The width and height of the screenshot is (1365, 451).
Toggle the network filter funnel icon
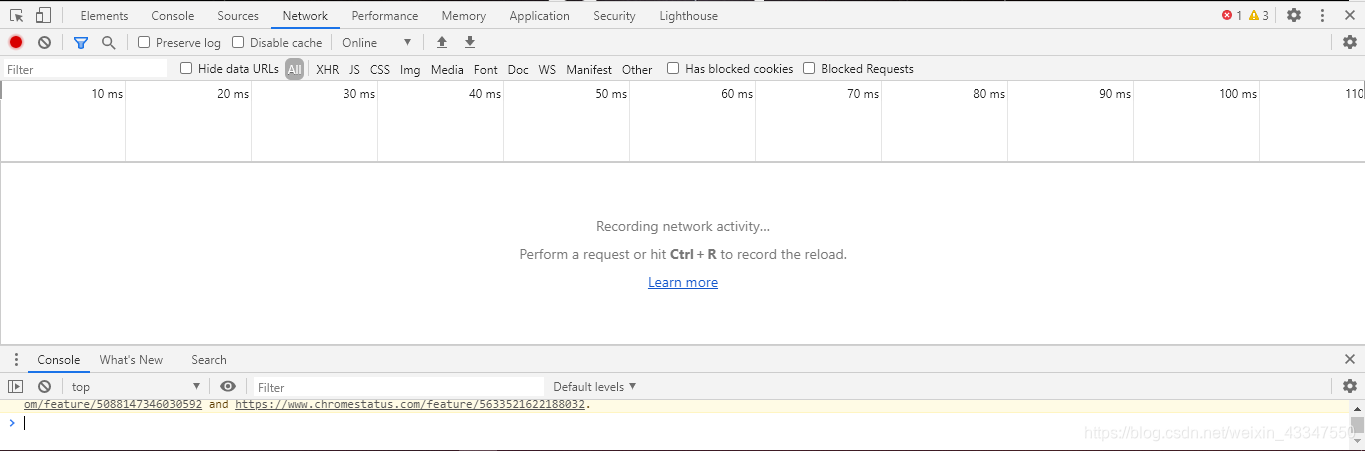coord(81,42)
